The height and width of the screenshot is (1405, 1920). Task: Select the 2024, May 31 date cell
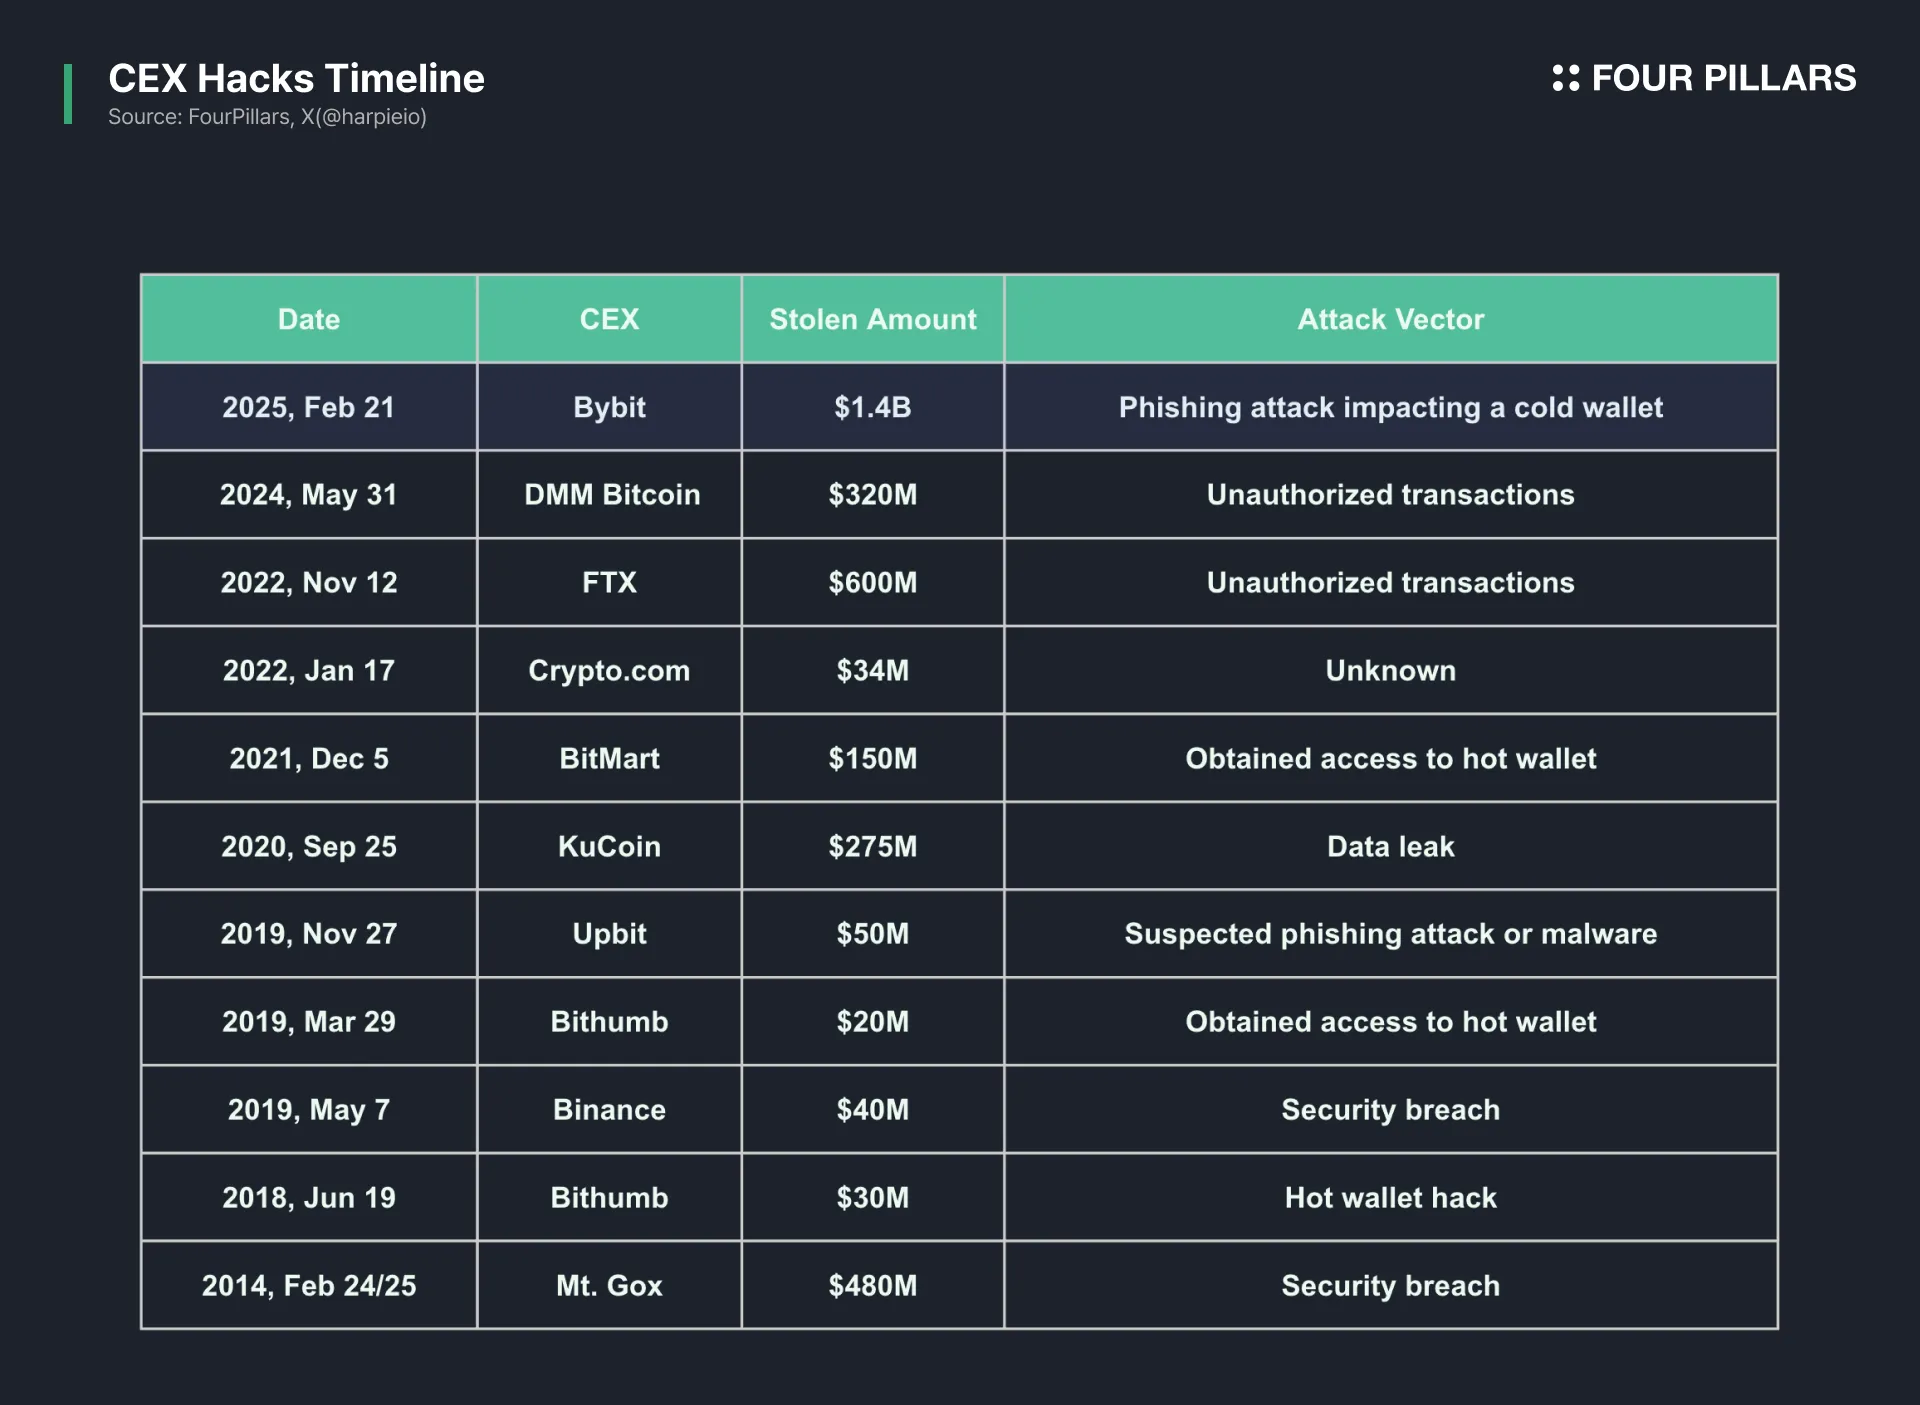(309, 495)
